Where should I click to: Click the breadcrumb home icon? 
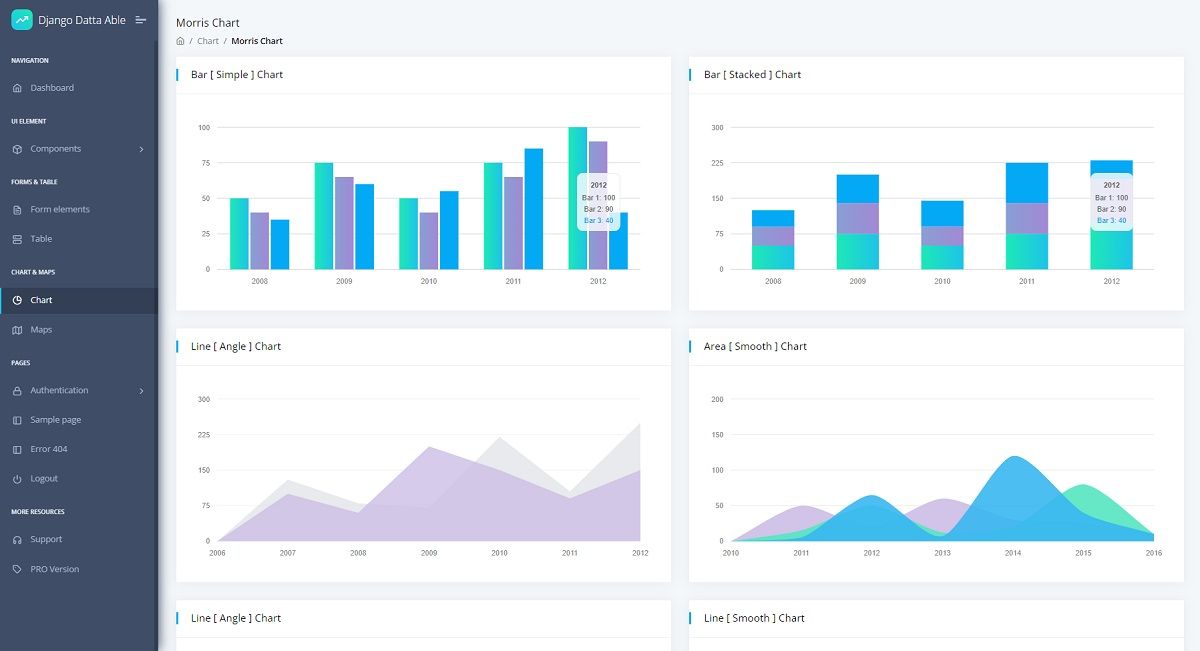(180, 41)
